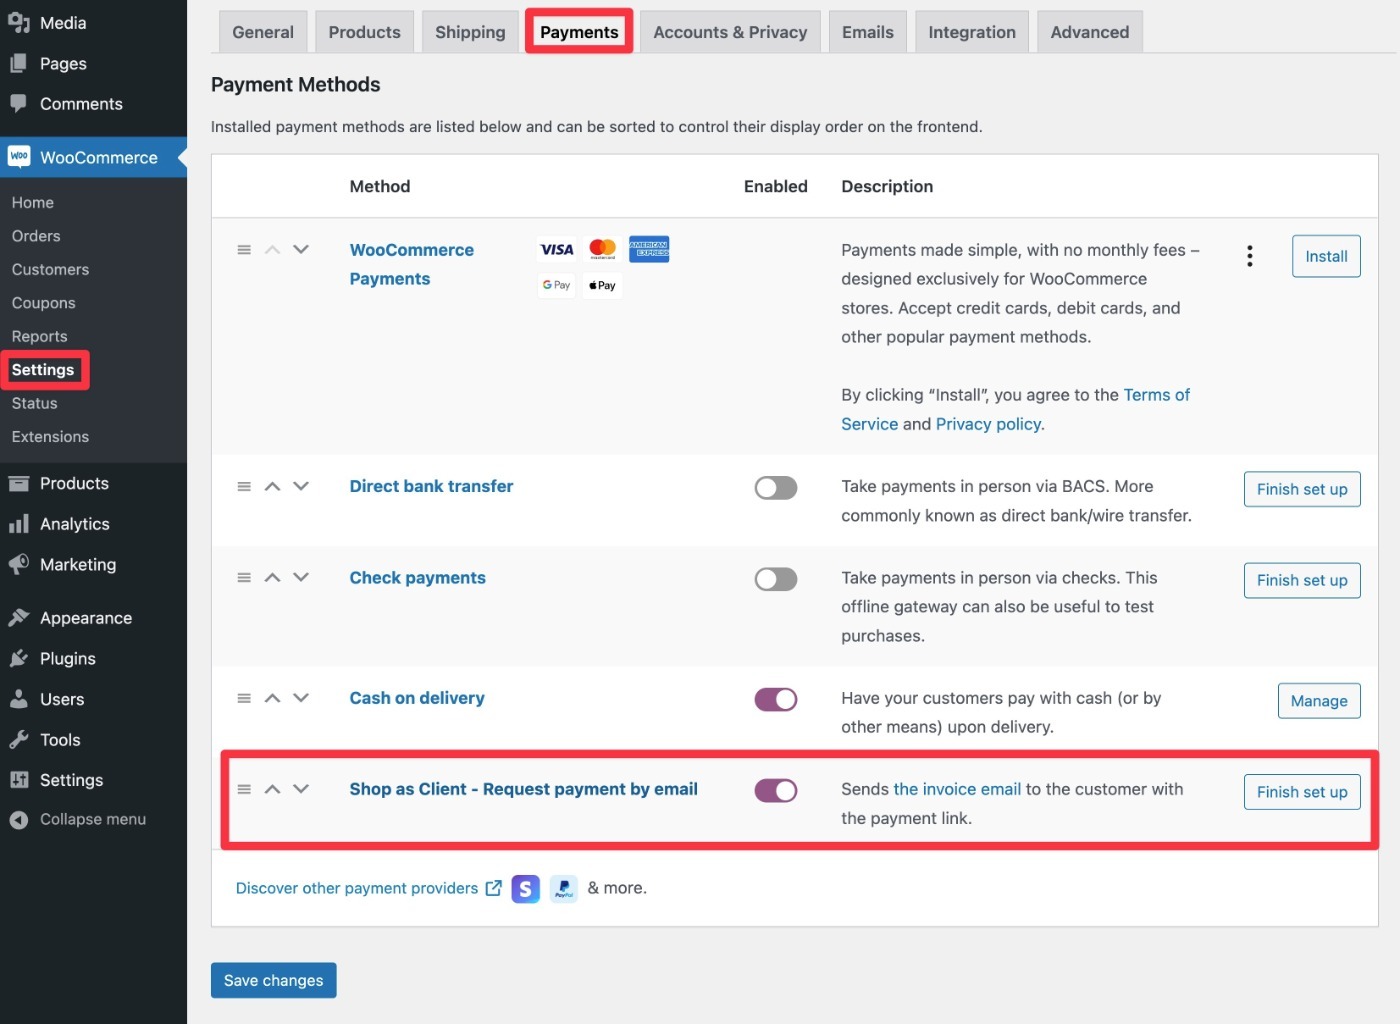Click the Media icon in the sidebar
This screenshot has width=1400, height=1024.
pyautogui.click(x=18, y=23)
